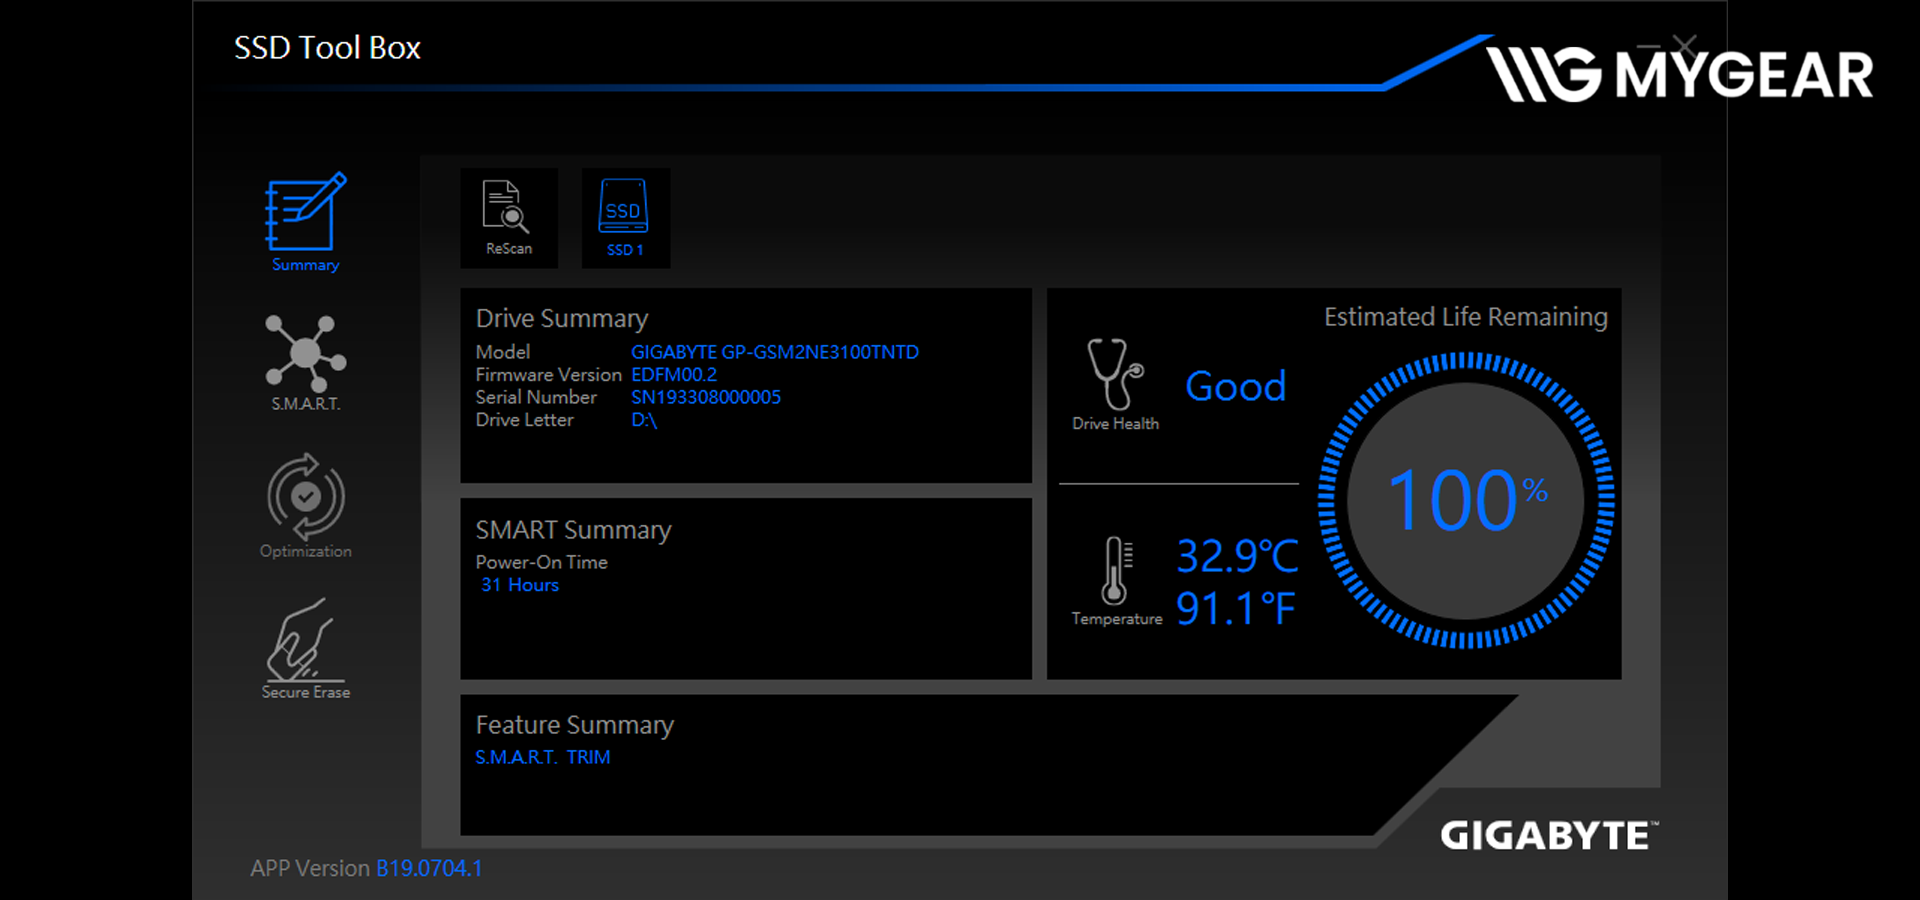
Task: Open the Secure Erase section icon
Action: pyautogui.click(x=305, y=641)
